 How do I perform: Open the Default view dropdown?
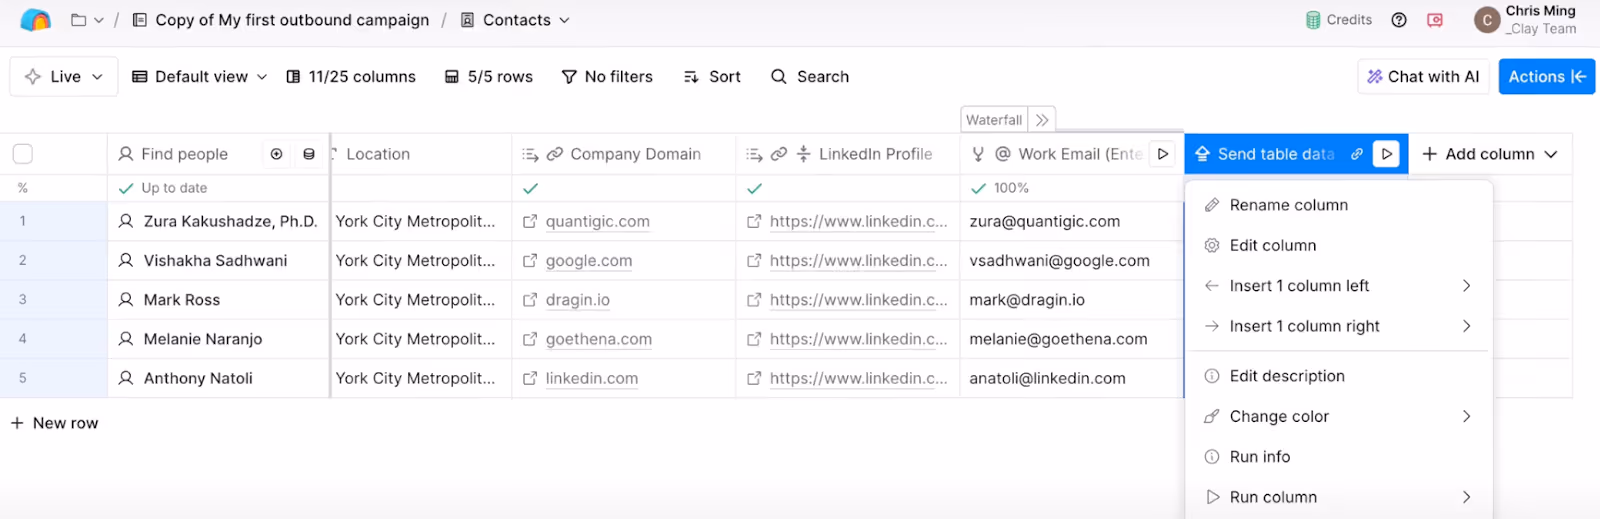coord(200,77)
